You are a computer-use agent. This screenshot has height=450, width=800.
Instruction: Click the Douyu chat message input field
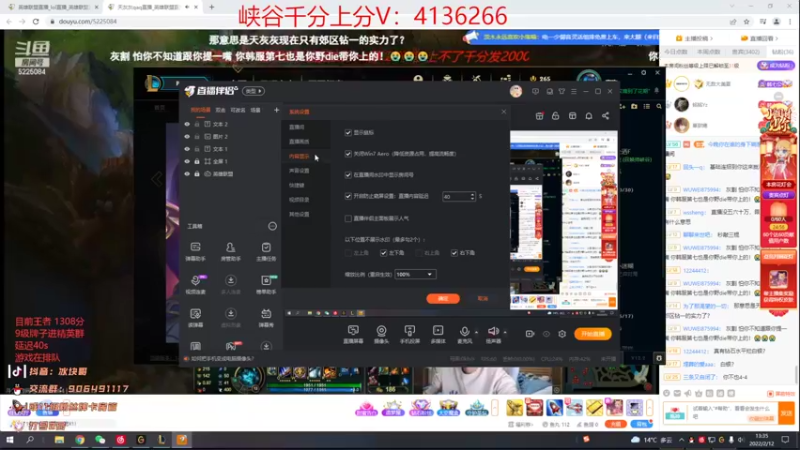731,412
